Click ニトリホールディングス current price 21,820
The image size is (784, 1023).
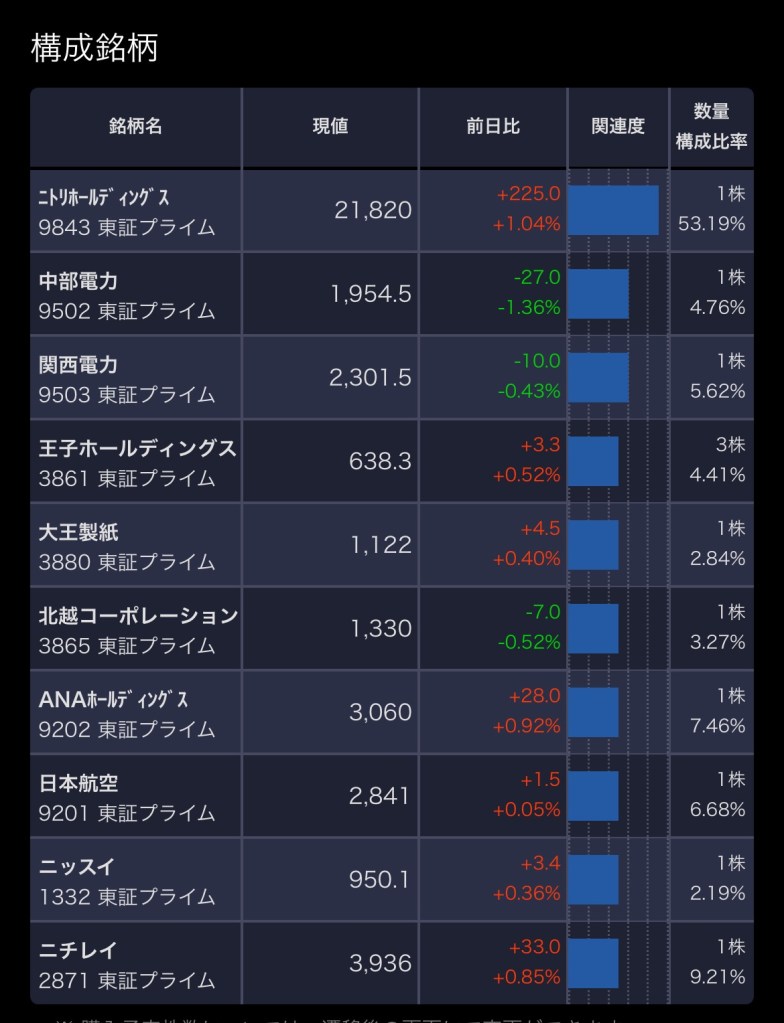point(373,210)
